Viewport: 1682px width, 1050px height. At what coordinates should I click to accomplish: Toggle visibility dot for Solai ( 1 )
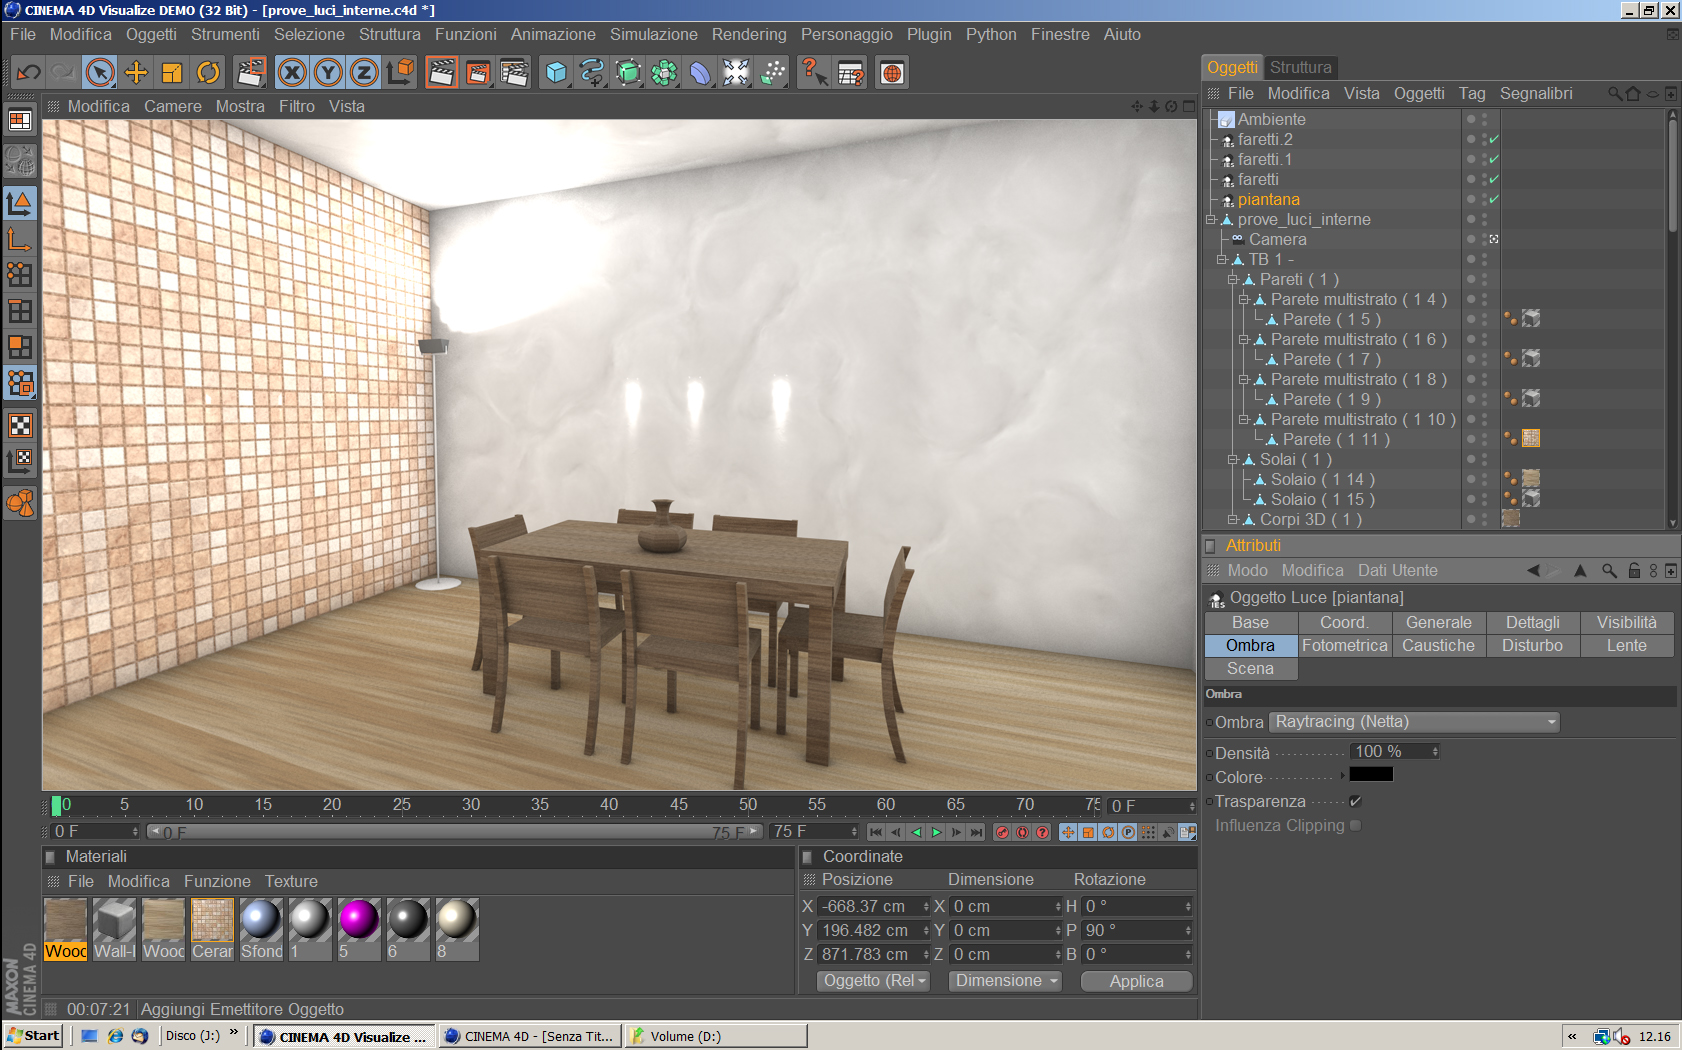click(1471, 459)
